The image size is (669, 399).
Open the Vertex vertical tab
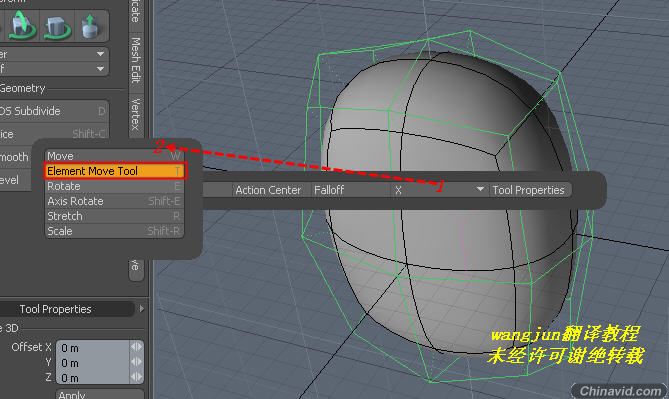pos(136,114)
